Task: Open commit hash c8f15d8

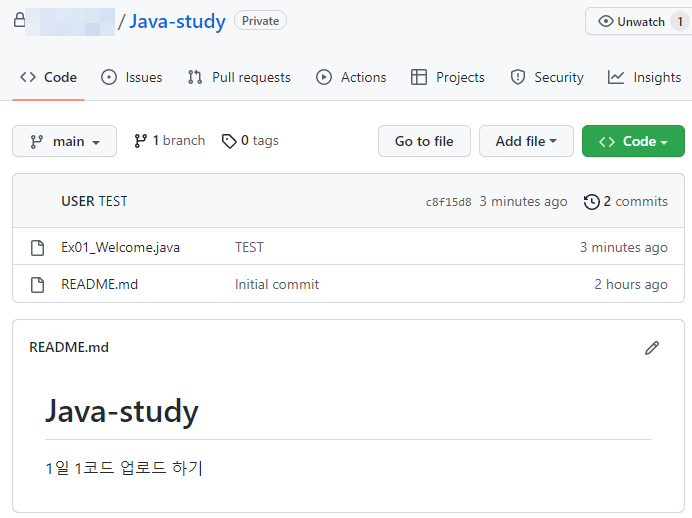Action: (x=448, y=202)
